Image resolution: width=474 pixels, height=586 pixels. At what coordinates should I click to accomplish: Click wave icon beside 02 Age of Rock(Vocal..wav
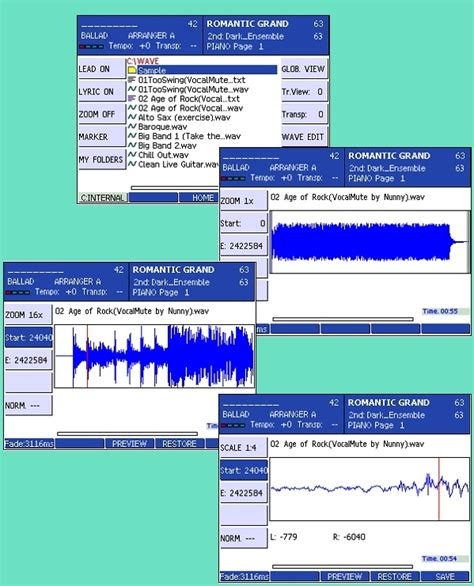132,108
